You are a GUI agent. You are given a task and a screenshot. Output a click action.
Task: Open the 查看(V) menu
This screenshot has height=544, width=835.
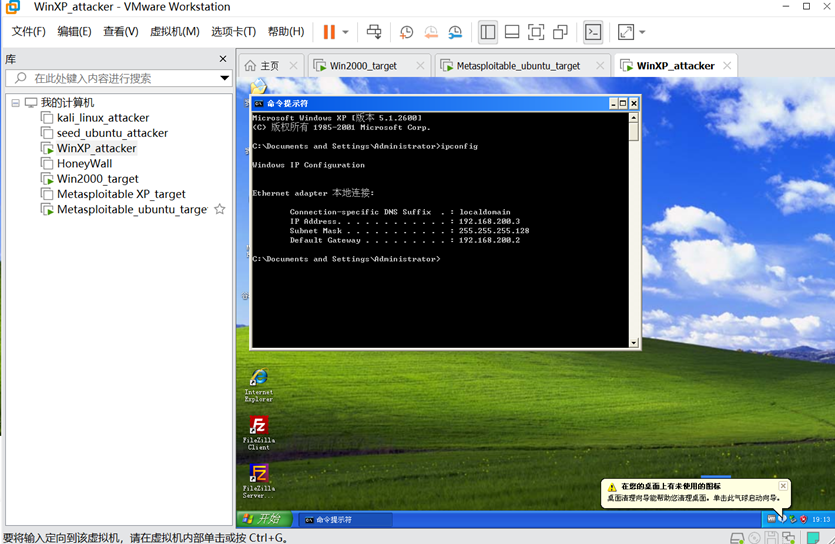tap(120, 32)
